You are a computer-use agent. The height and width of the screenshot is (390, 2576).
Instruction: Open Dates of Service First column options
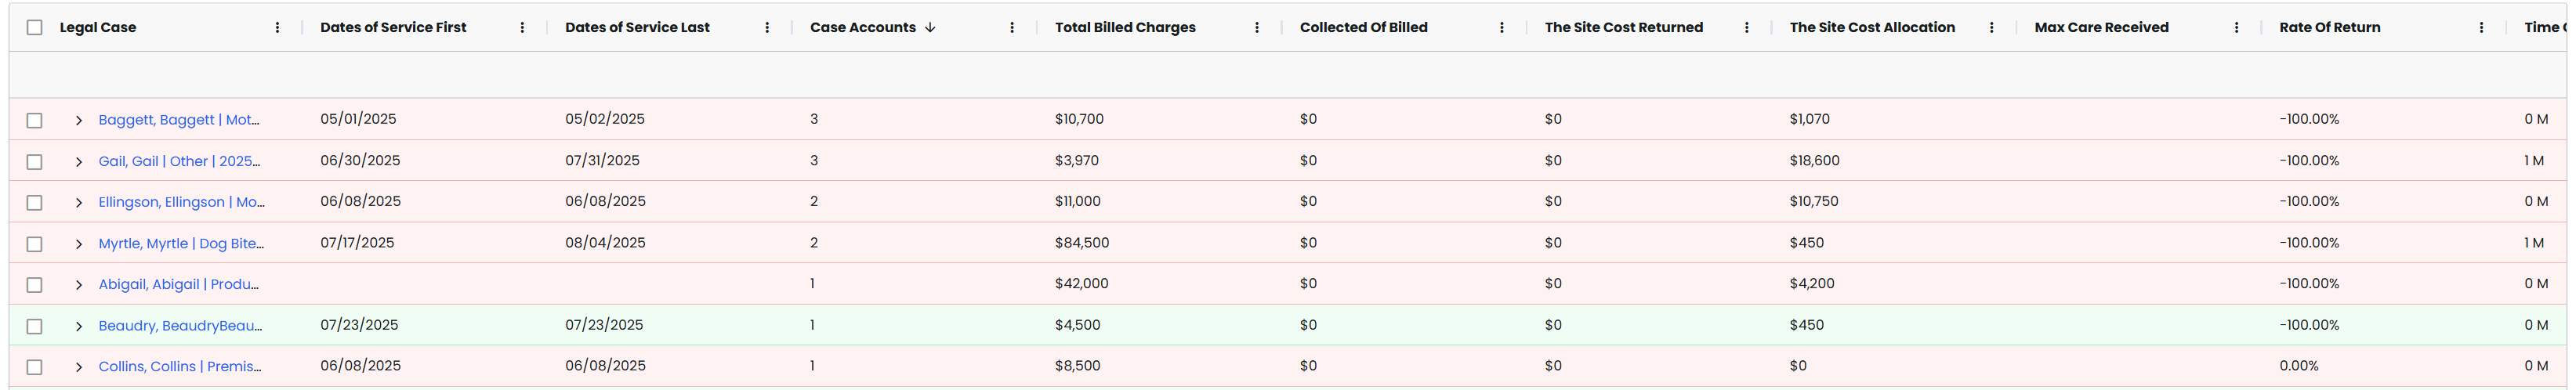click(522, 28)
